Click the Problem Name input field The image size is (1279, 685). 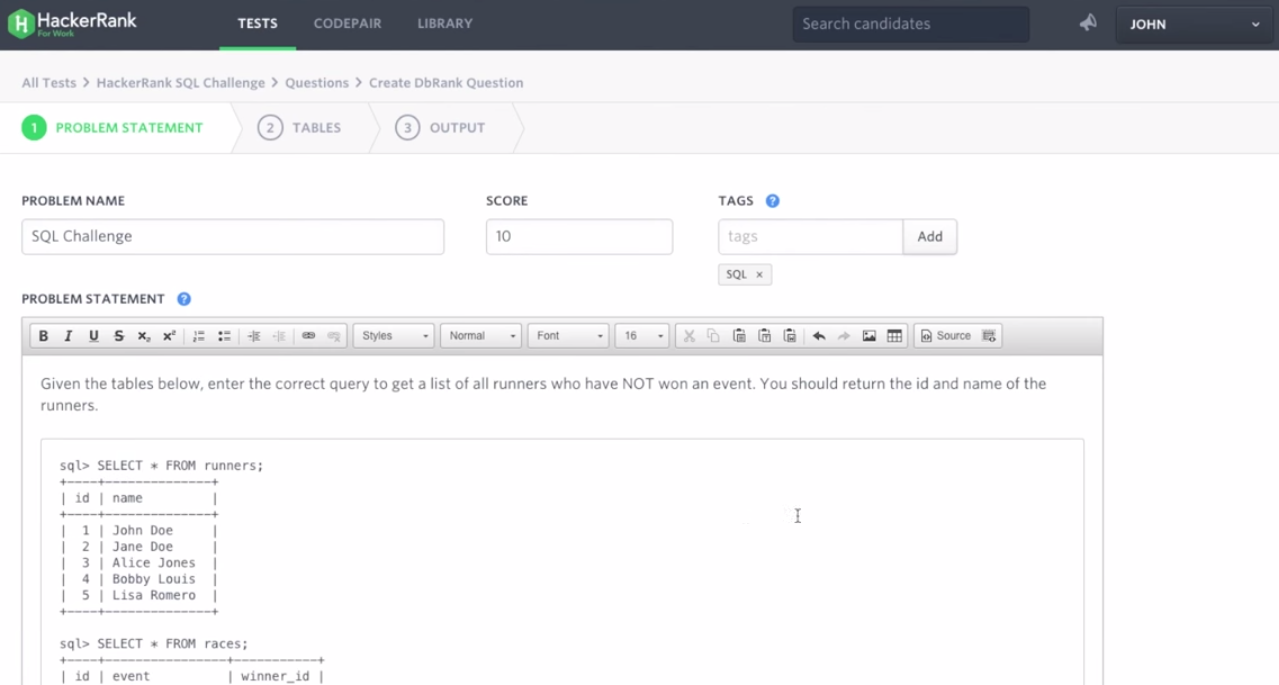pos(233,237)
